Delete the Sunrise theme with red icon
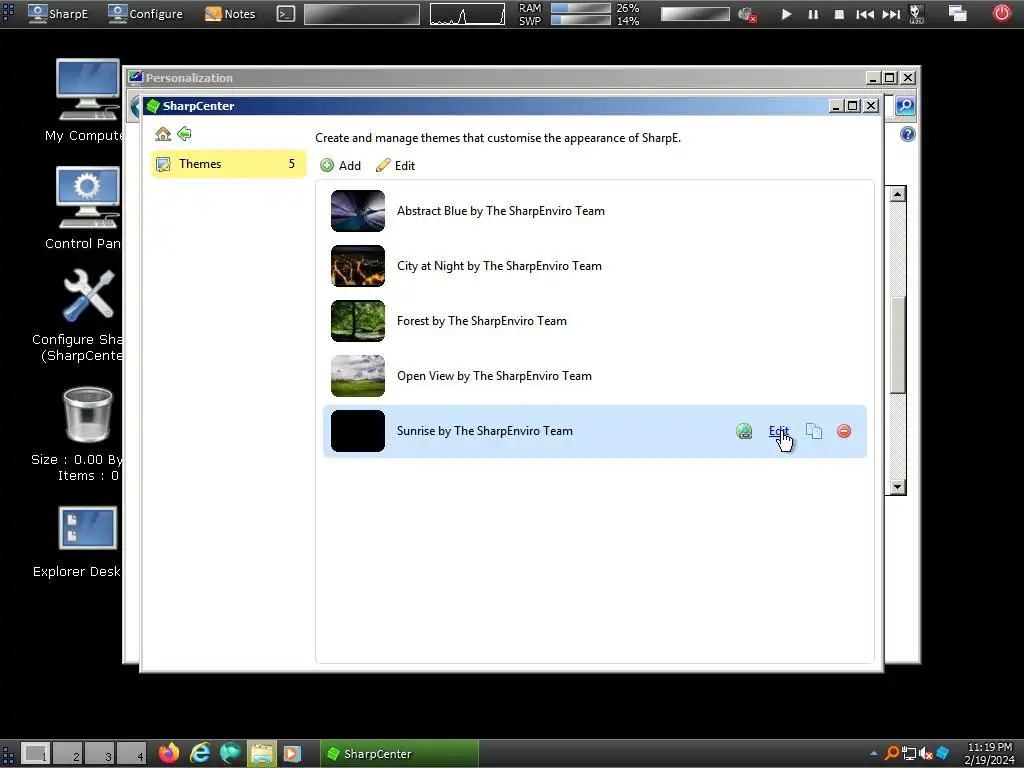This screenshot has height=768, width=1024. (844, 431)
